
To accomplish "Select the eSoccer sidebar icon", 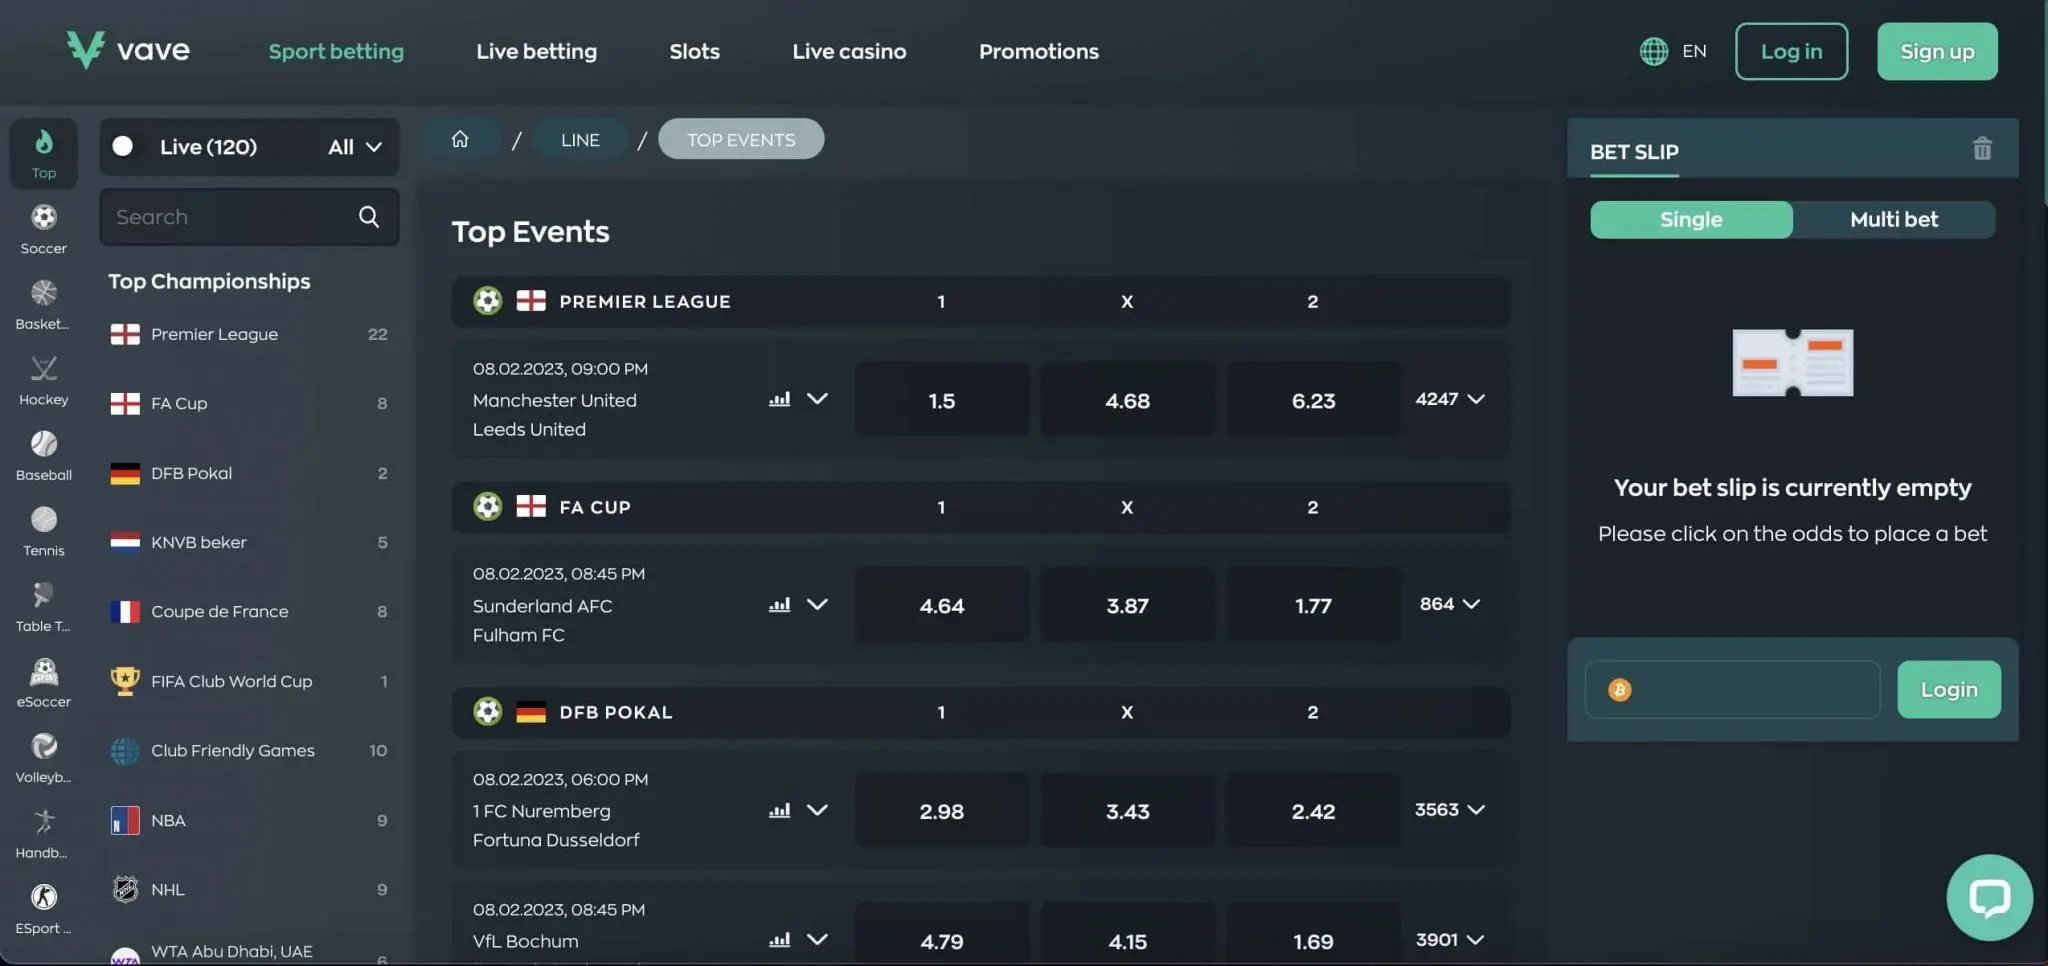I will tap(44, 671).
